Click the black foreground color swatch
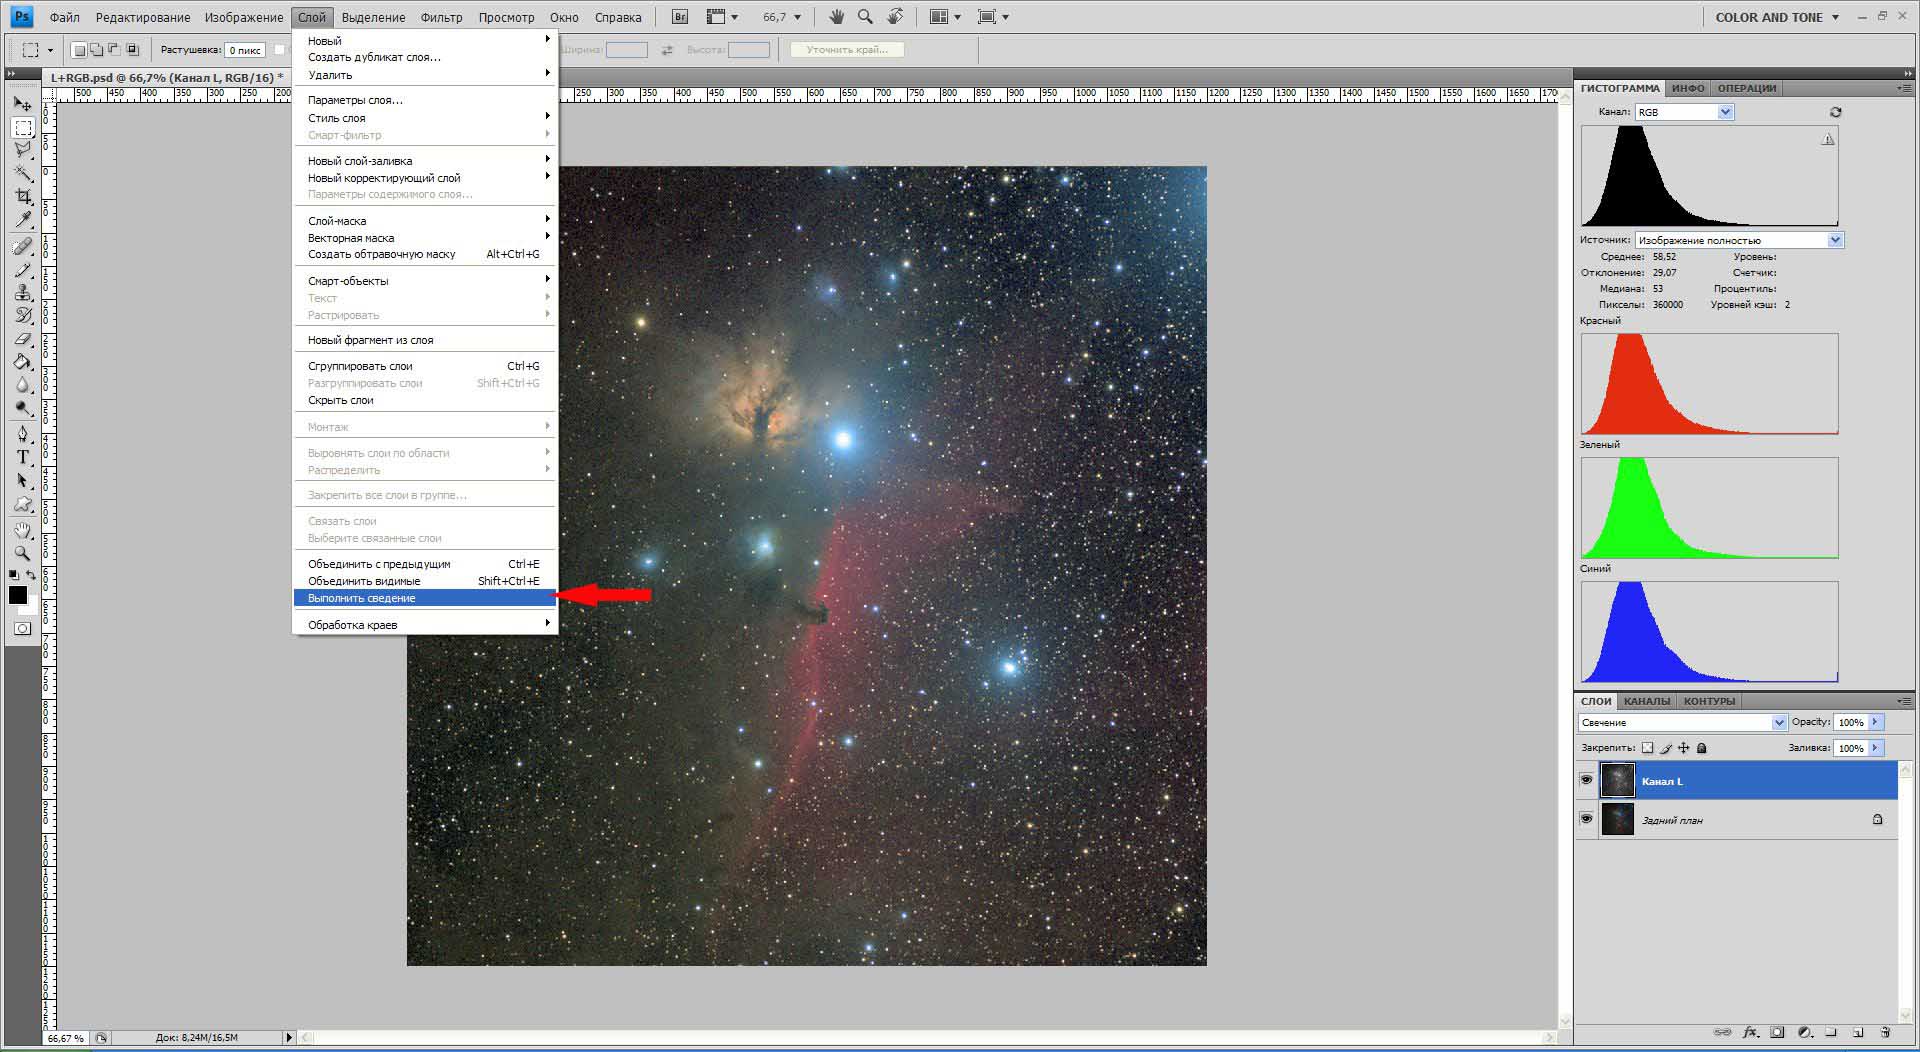The height and width of the screenshot is (1052, 1920). click(x=18, y=595)
